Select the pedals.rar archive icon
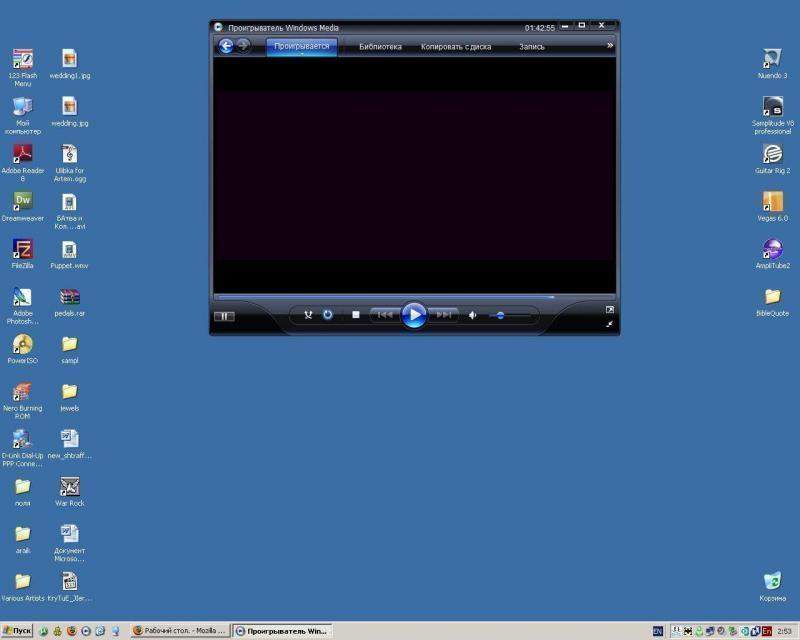 pyautogui.click(x=69, y=302)
